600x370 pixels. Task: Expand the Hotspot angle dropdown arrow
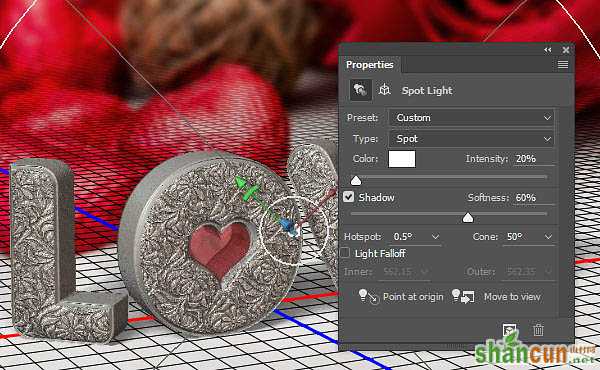435,237
